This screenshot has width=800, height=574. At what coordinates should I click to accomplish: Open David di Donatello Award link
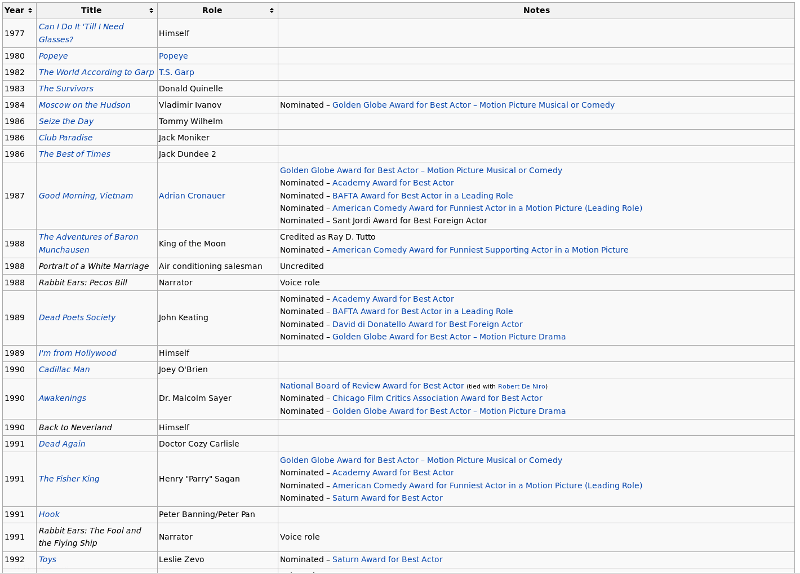(427, 324)
